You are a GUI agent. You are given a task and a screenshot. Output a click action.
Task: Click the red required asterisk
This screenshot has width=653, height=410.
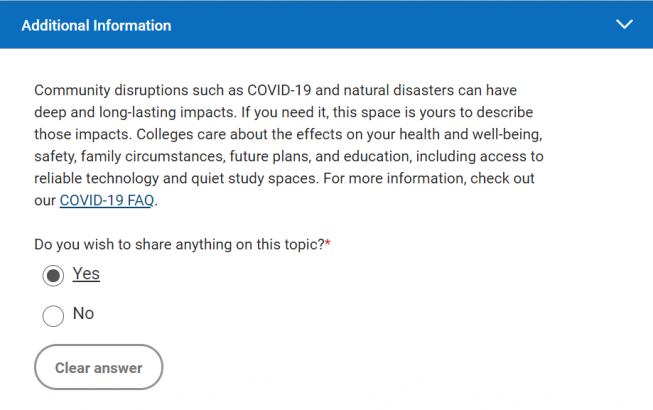tap(328, 244)
